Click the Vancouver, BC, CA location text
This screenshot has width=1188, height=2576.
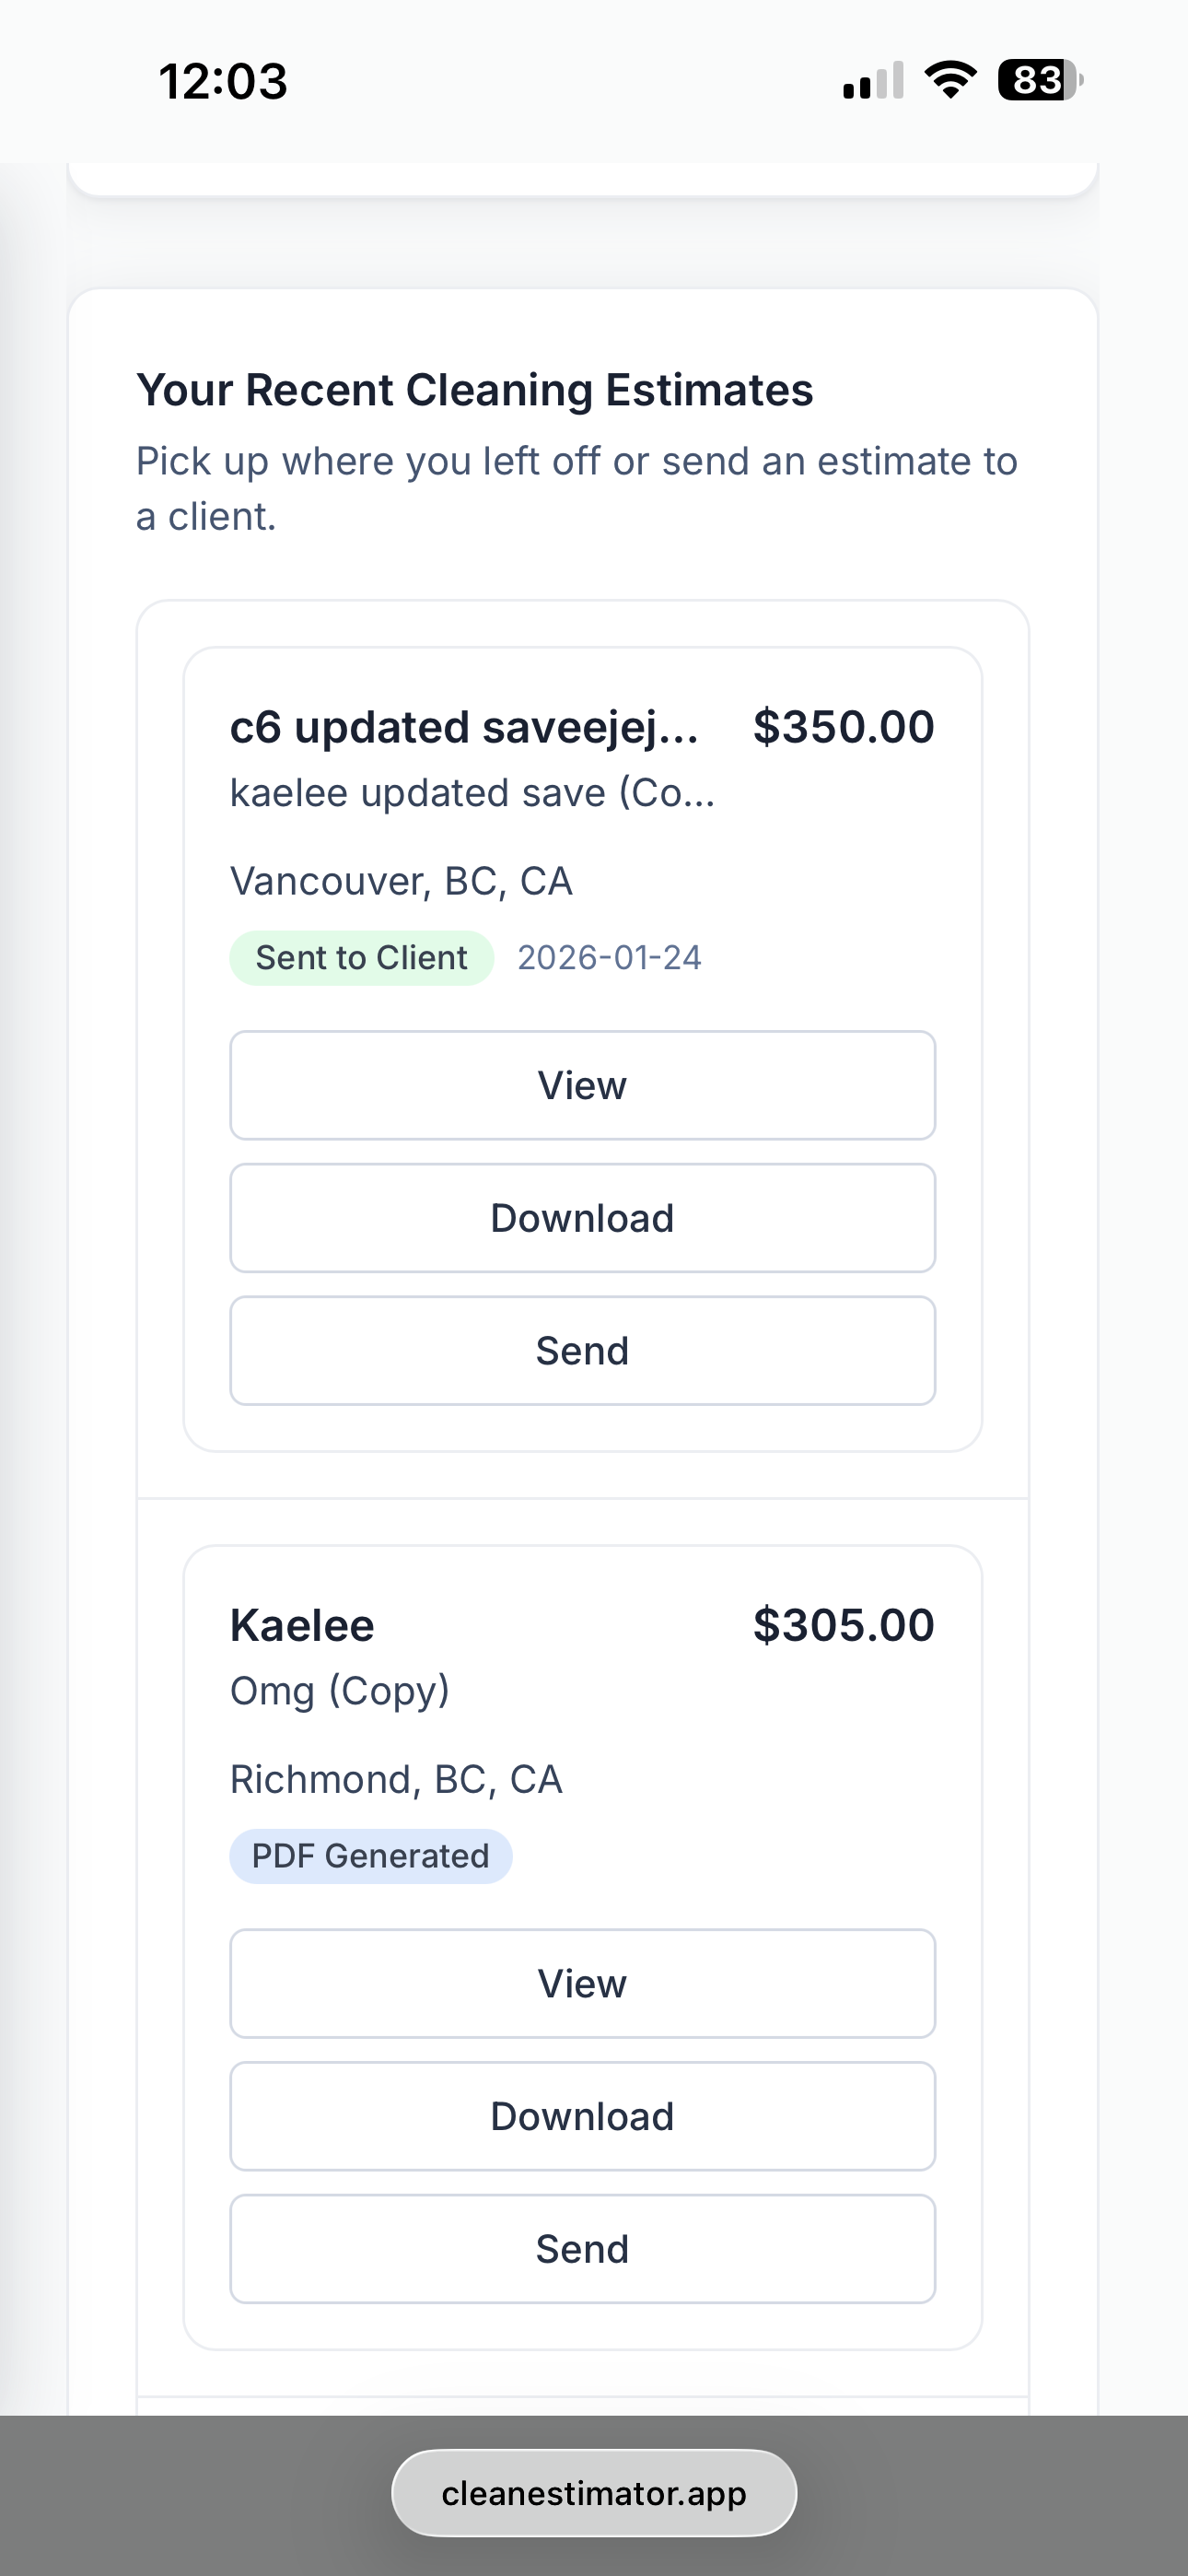pos(401,881)
